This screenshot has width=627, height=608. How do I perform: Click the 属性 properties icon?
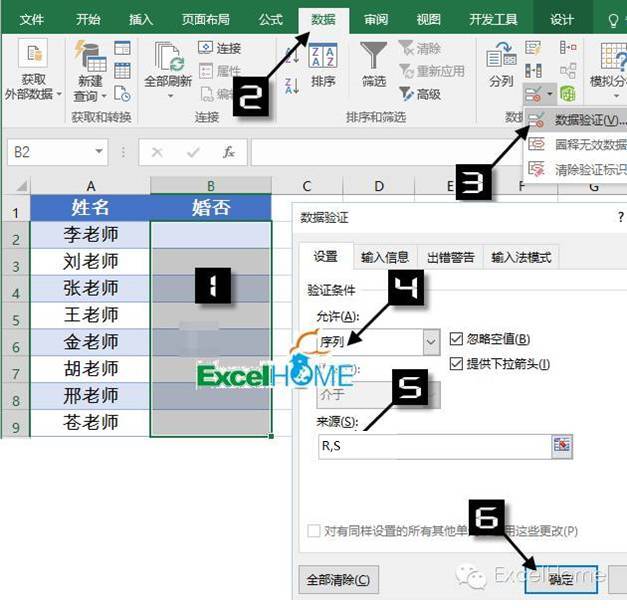tap(206, 71)
